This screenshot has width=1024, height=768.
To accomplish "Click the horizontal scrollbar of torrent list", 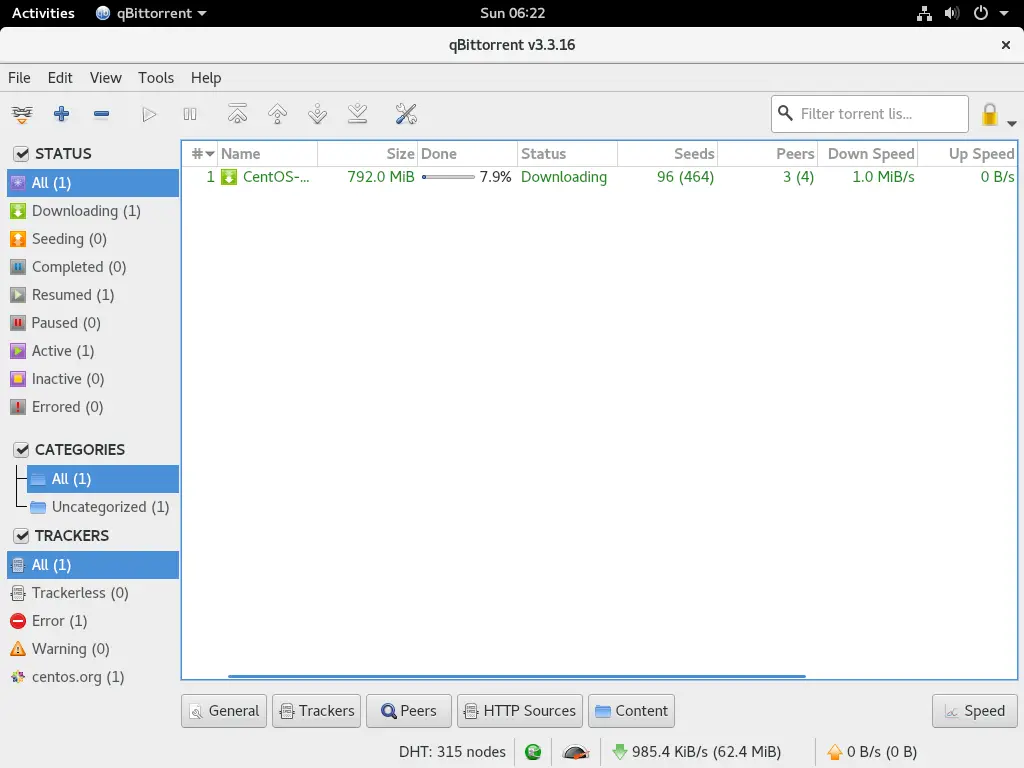I will (x=517, y=677).
